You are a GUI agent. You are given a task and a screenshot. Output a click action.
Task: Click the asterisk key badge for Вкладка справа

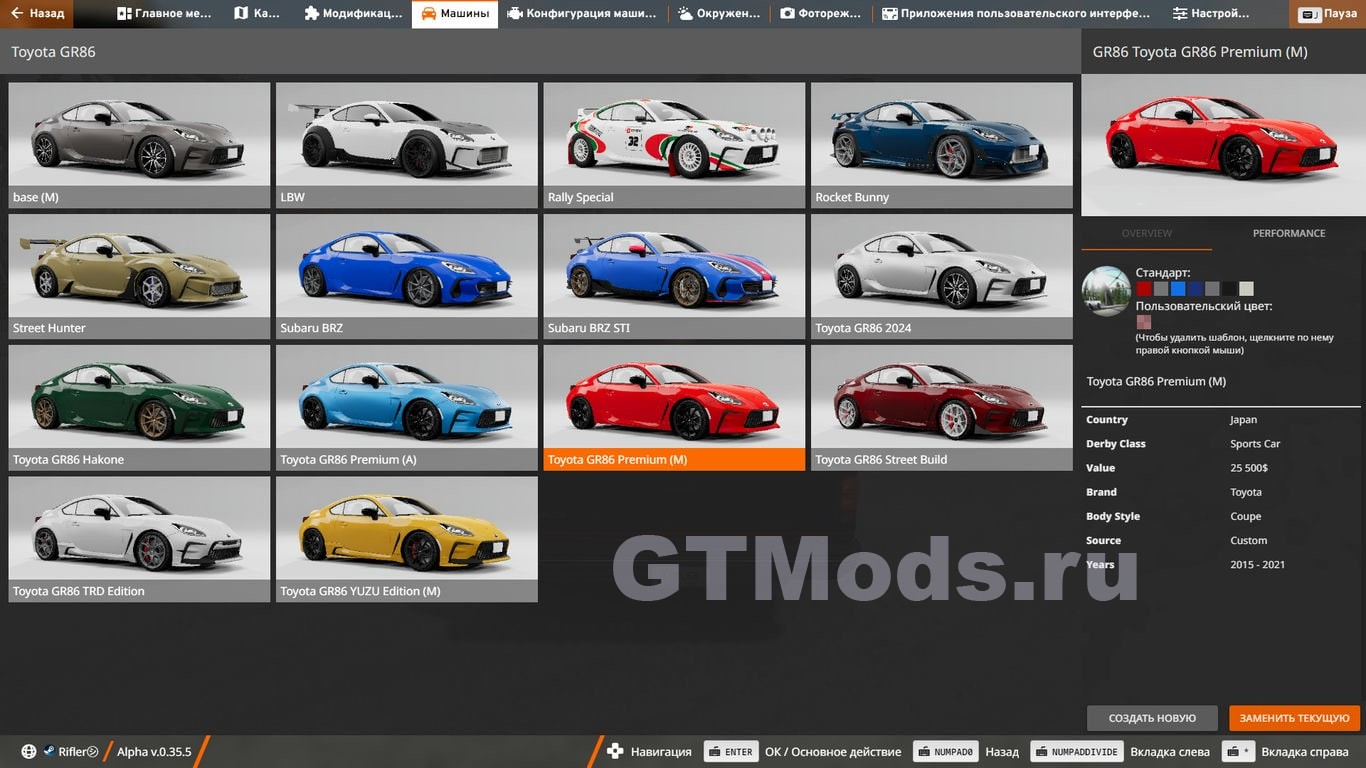coord(1239,751)
